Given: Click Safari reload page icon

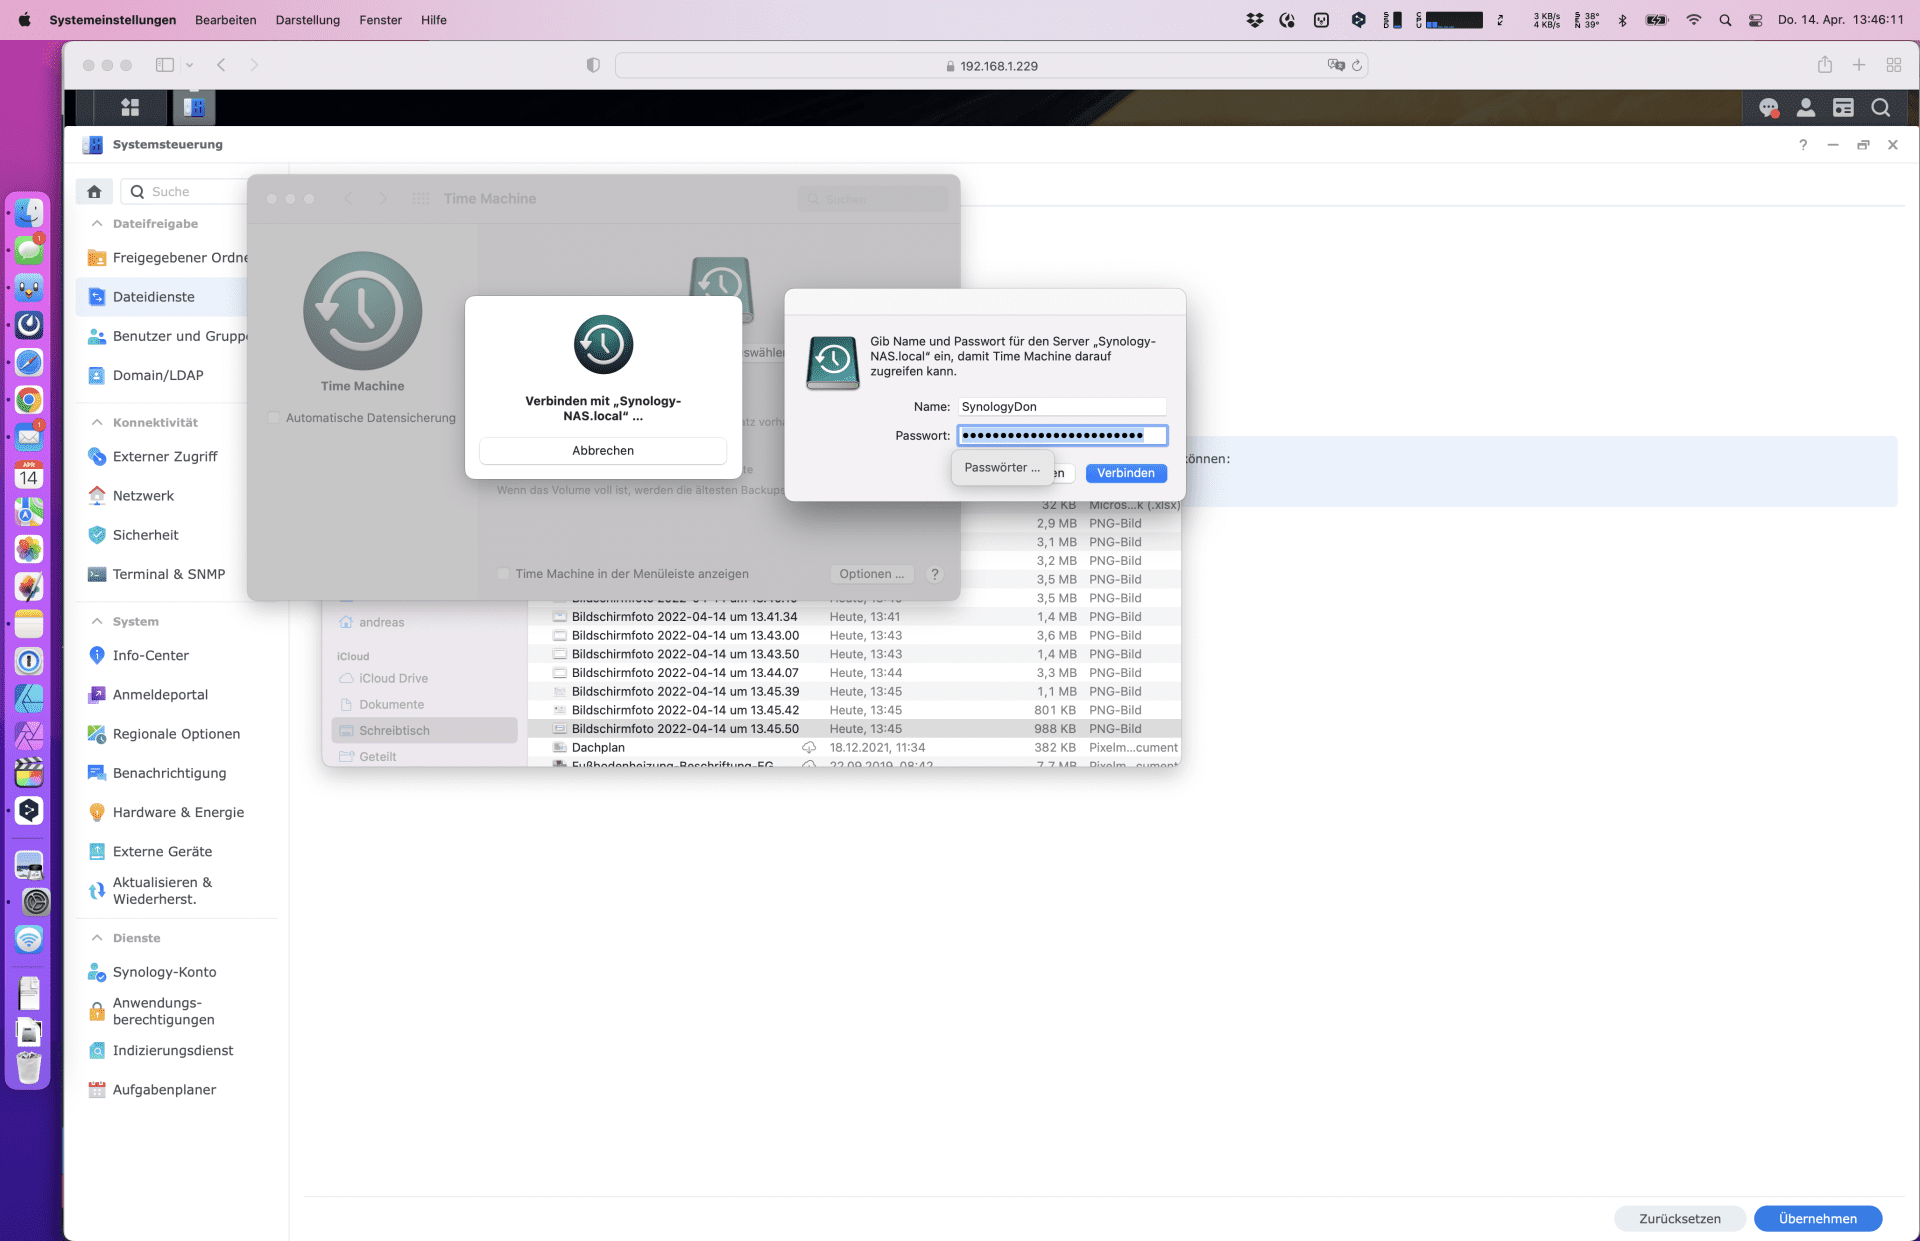Looking at the screenshot, I should tap(1357, 66).
